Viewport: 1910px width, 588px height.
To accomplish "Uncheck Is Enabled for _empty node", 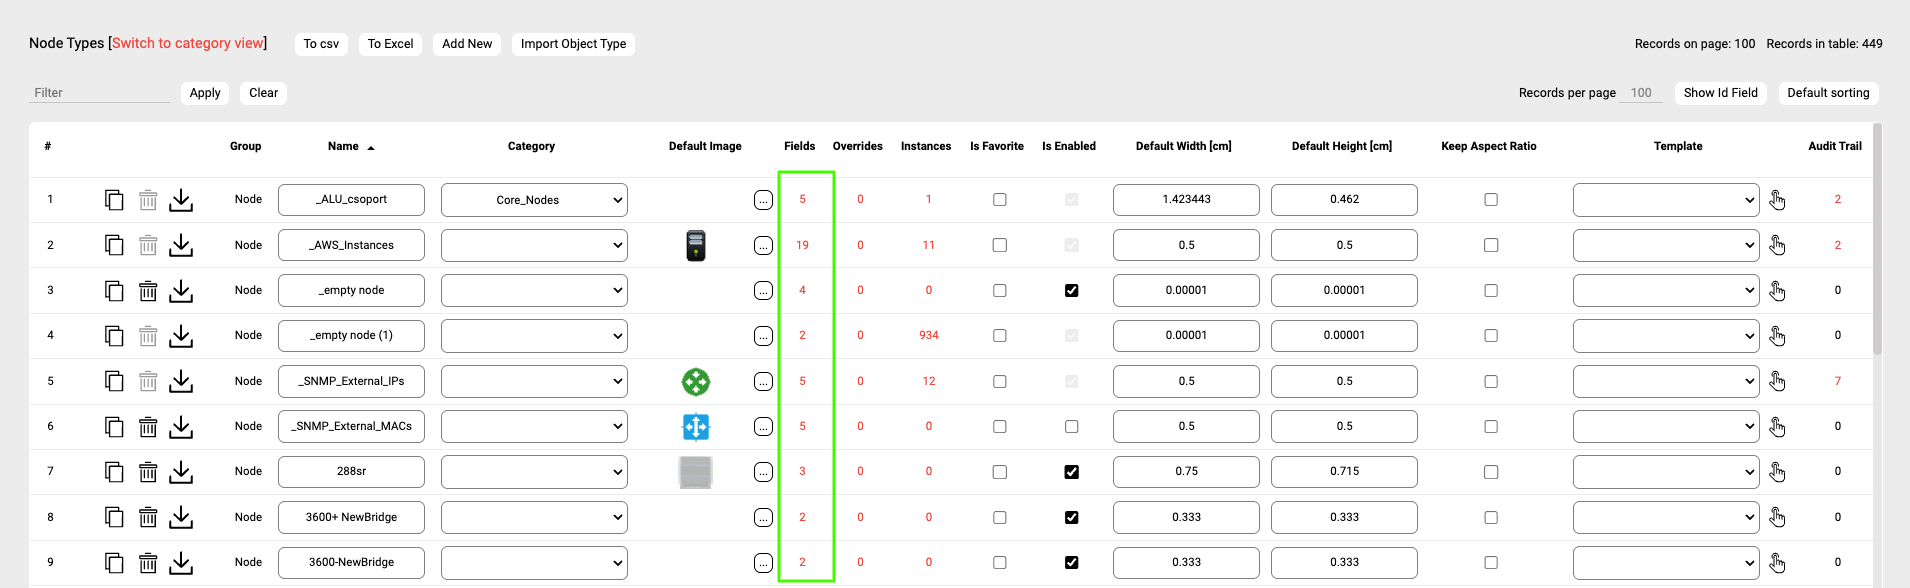I will [x=1071, y=291].
